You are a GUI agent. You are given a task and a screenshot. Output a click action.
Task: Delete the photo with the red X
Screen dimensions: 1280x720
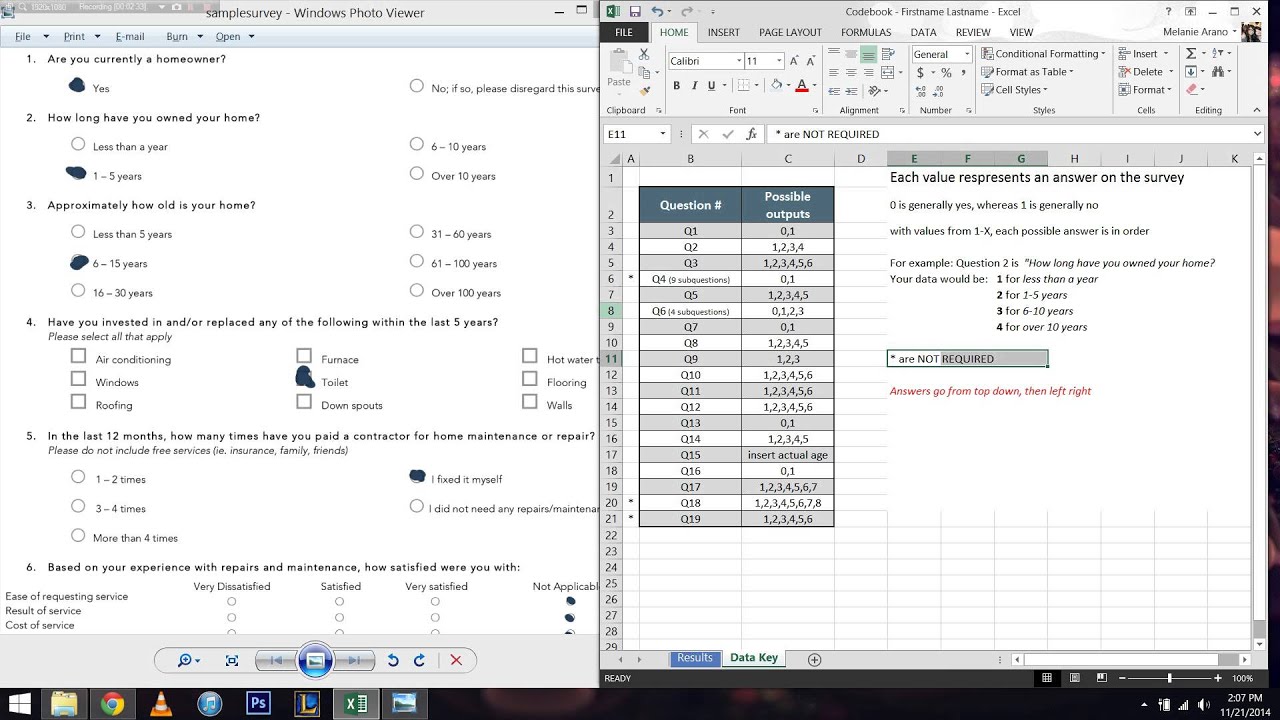[x=456, y=660]
